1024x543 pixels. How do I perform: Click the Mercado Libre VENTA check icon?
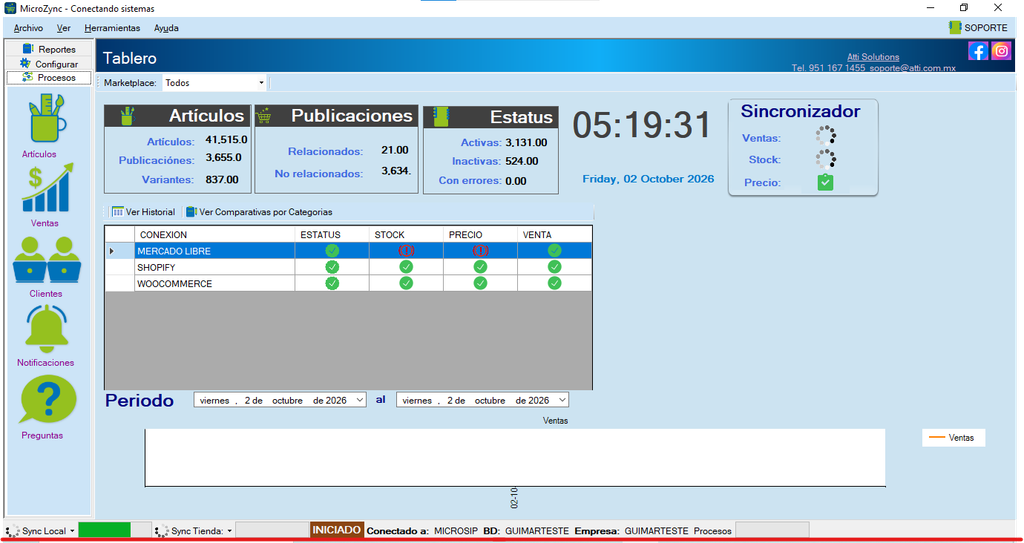pyautogui.click(x=554, y=250)
